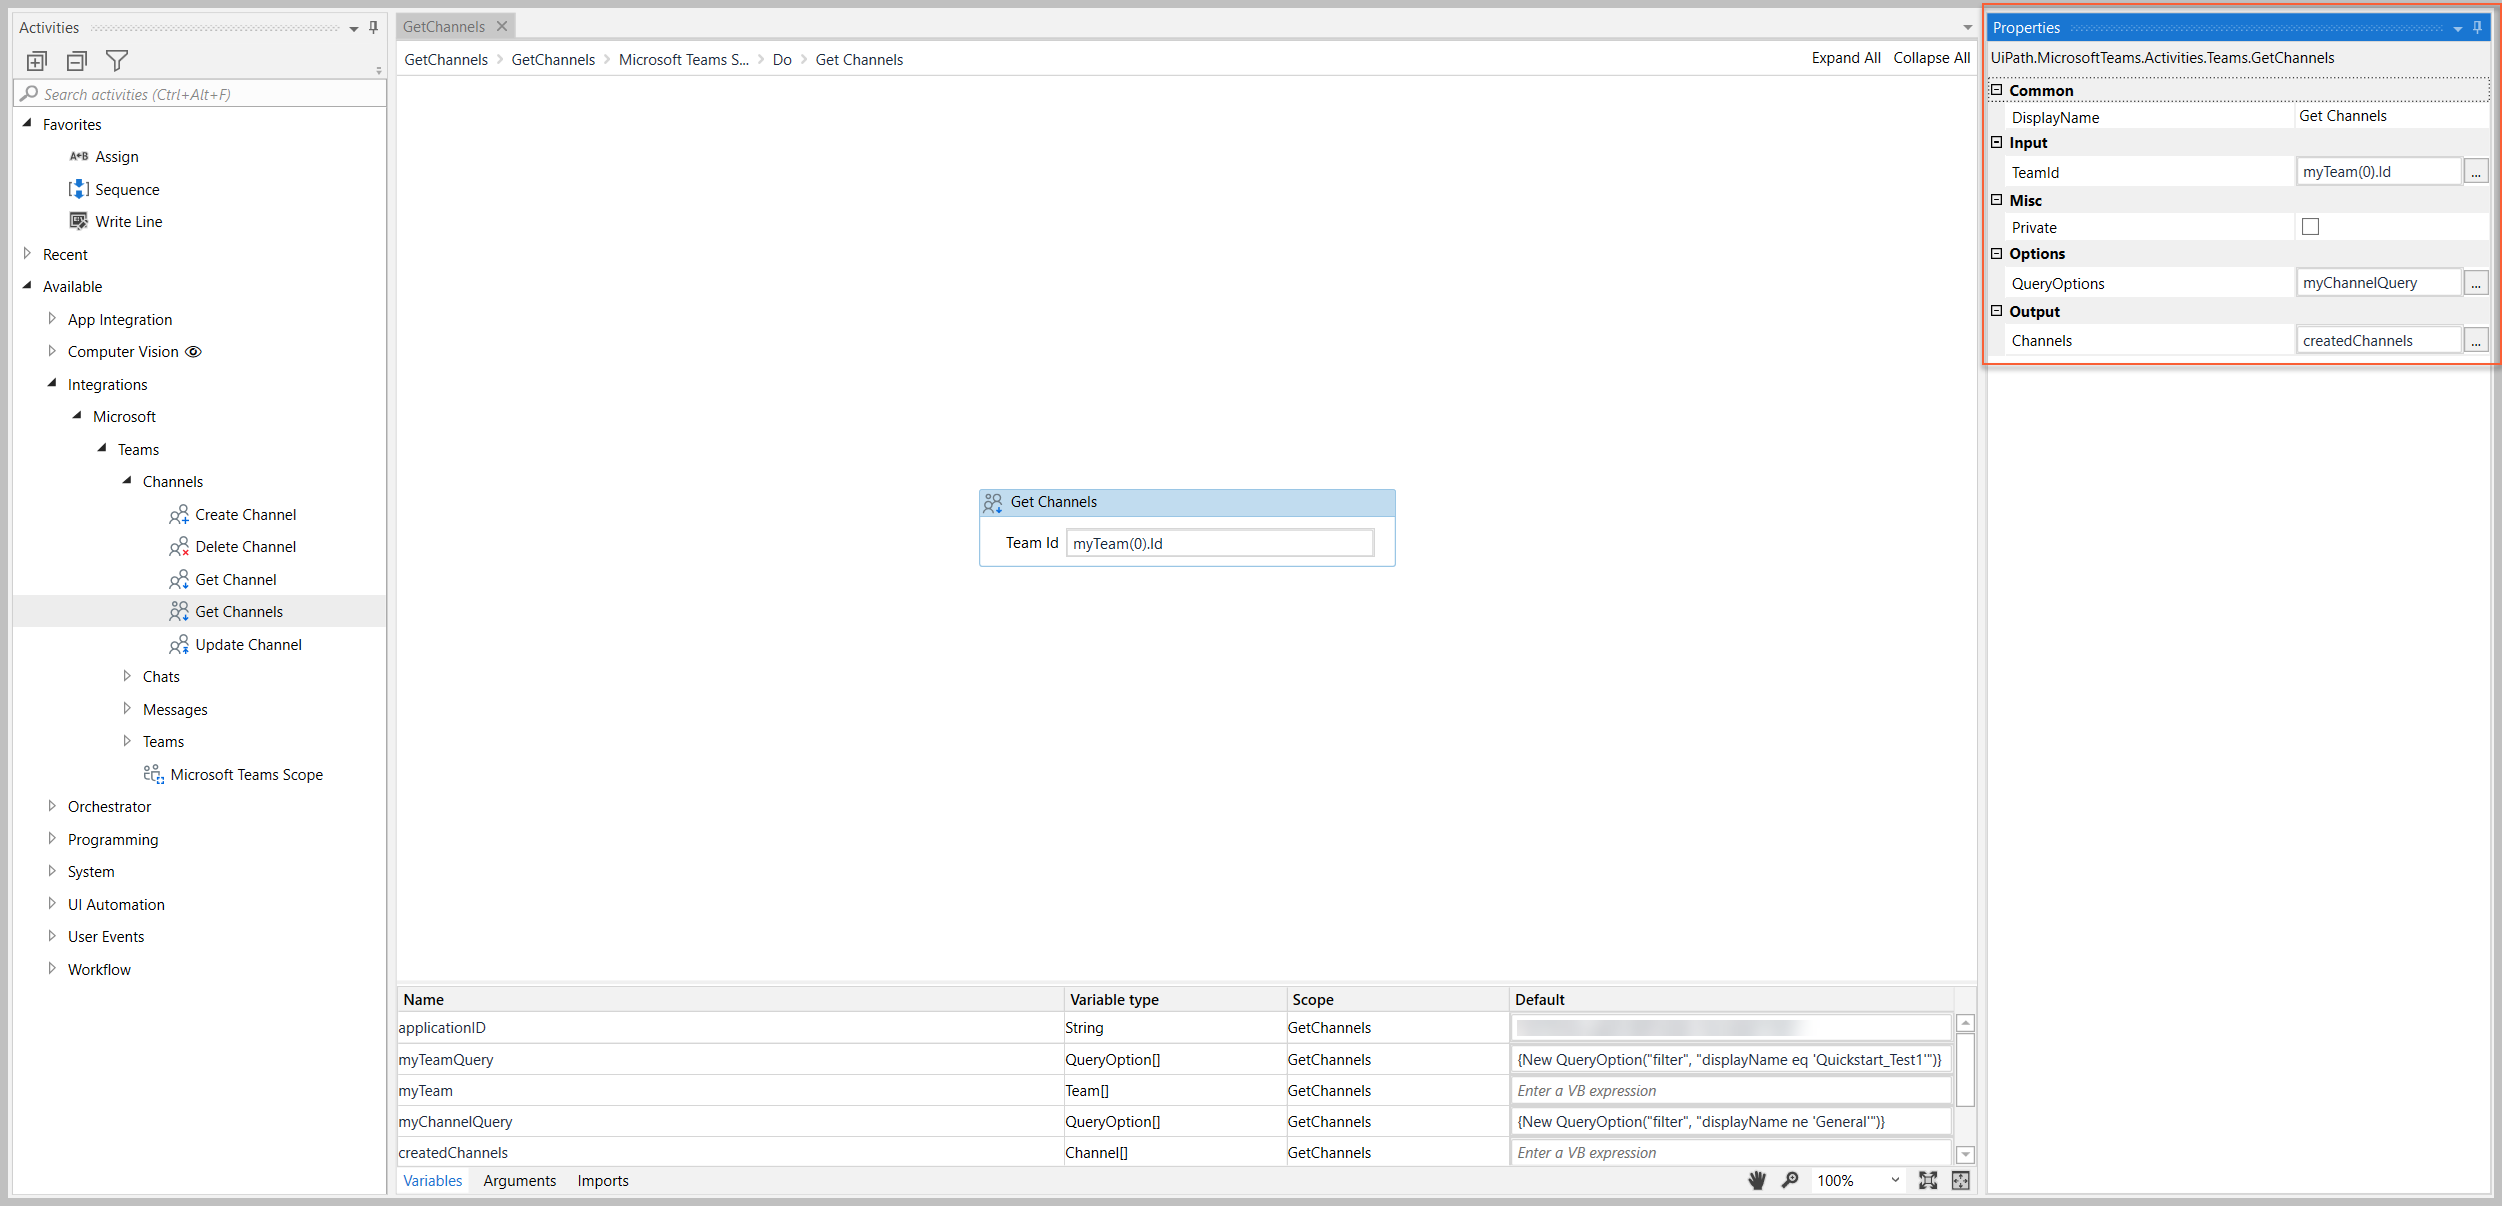Collapse the Input property section
Image resolution: width=2502 pixels, height=1206 pixels.
pyautogui.click(x=1997, y=143)
